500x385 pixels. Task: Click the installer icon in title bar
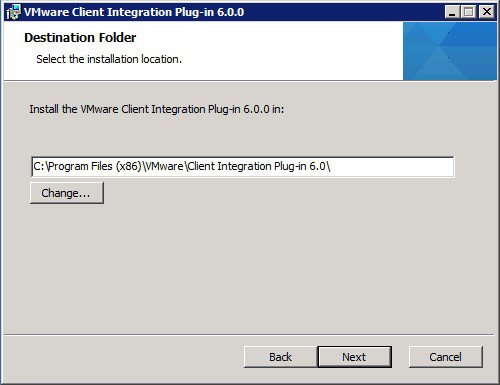pos(13,12)
